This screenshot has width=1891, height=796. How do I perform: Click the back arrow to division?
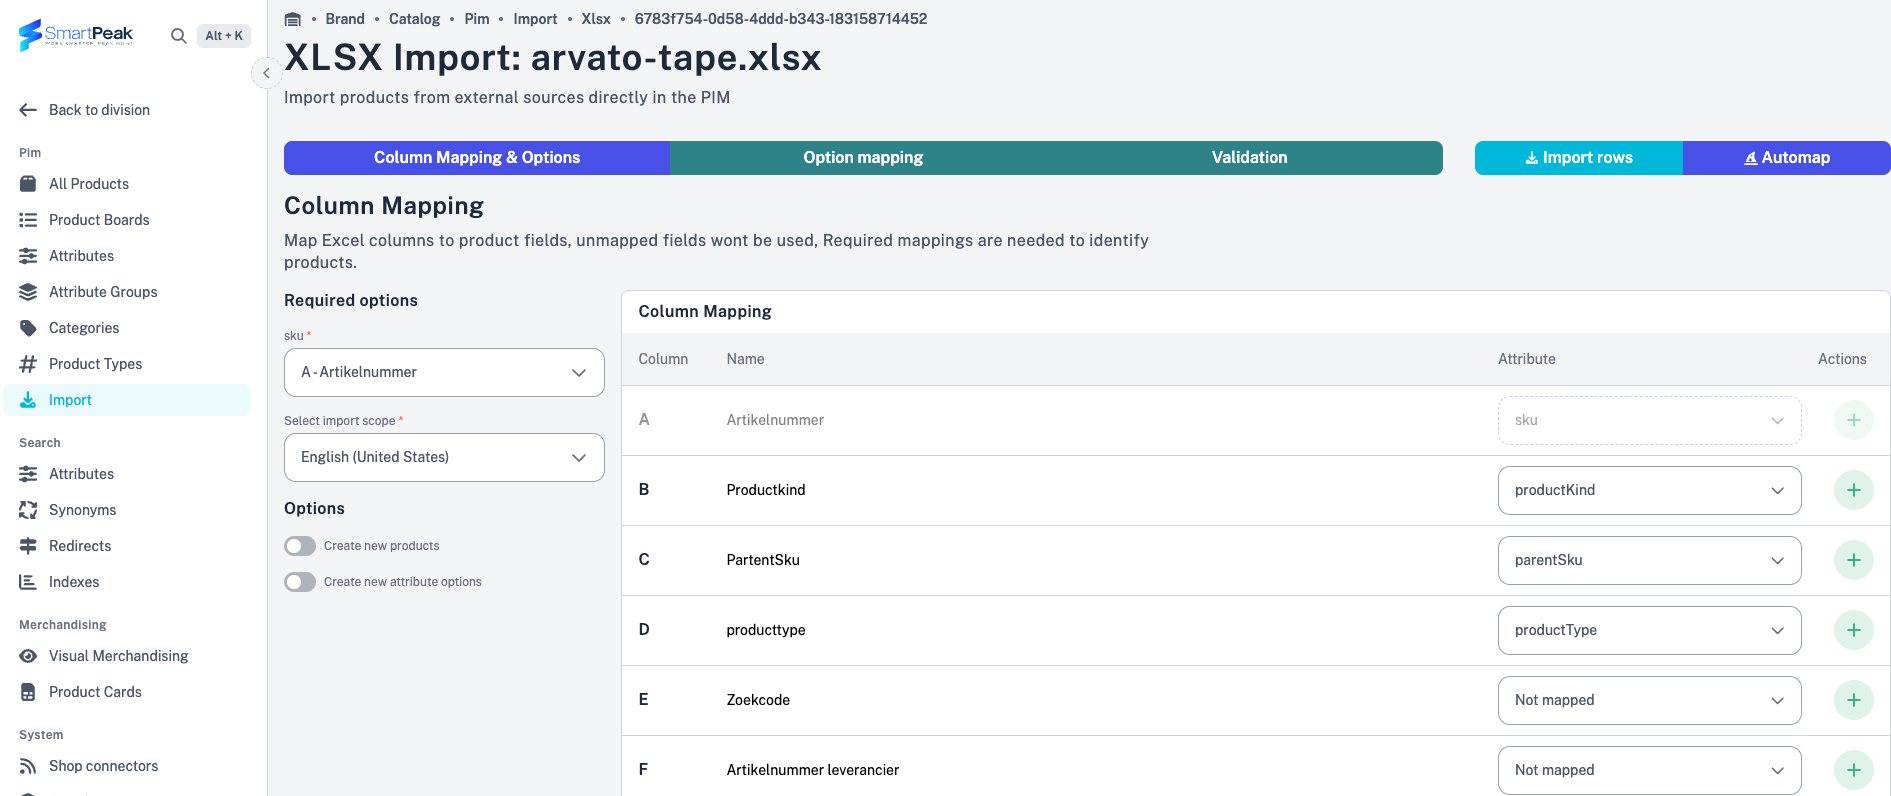pos(28,110)
